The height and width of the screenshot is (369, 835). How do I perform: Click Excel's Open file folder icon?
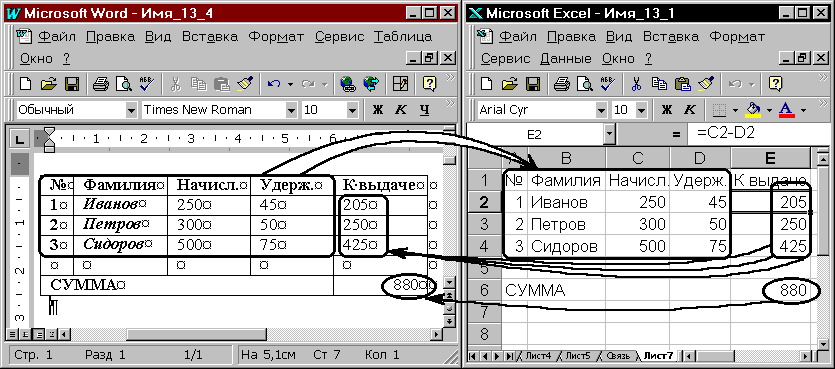coord(510,84)
